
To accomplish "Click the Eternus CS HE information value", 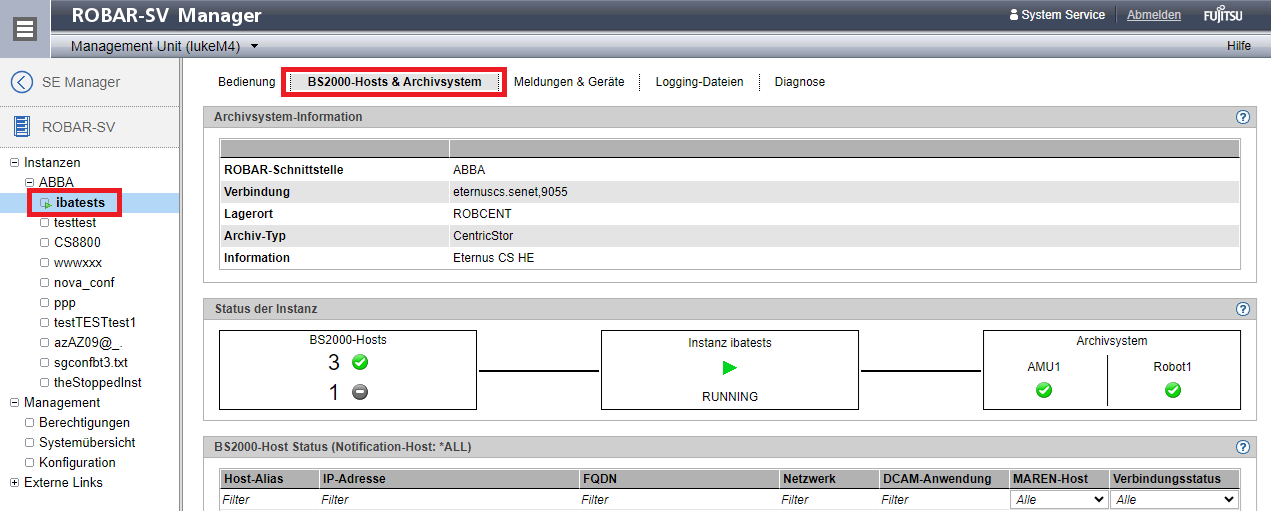I will click(x=493, y=258).
